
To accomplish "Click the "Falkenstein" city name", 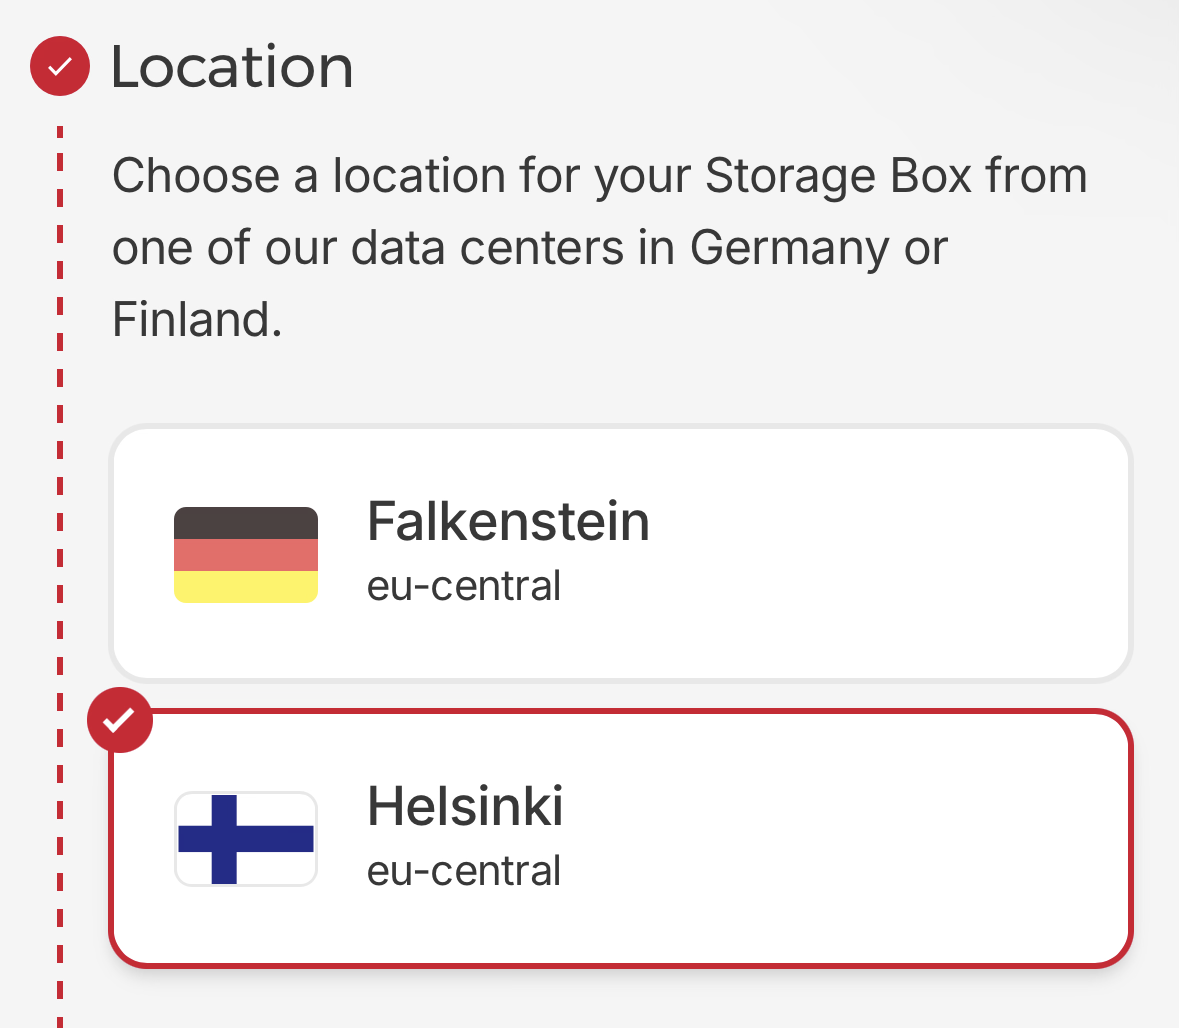I will (508, 522).
